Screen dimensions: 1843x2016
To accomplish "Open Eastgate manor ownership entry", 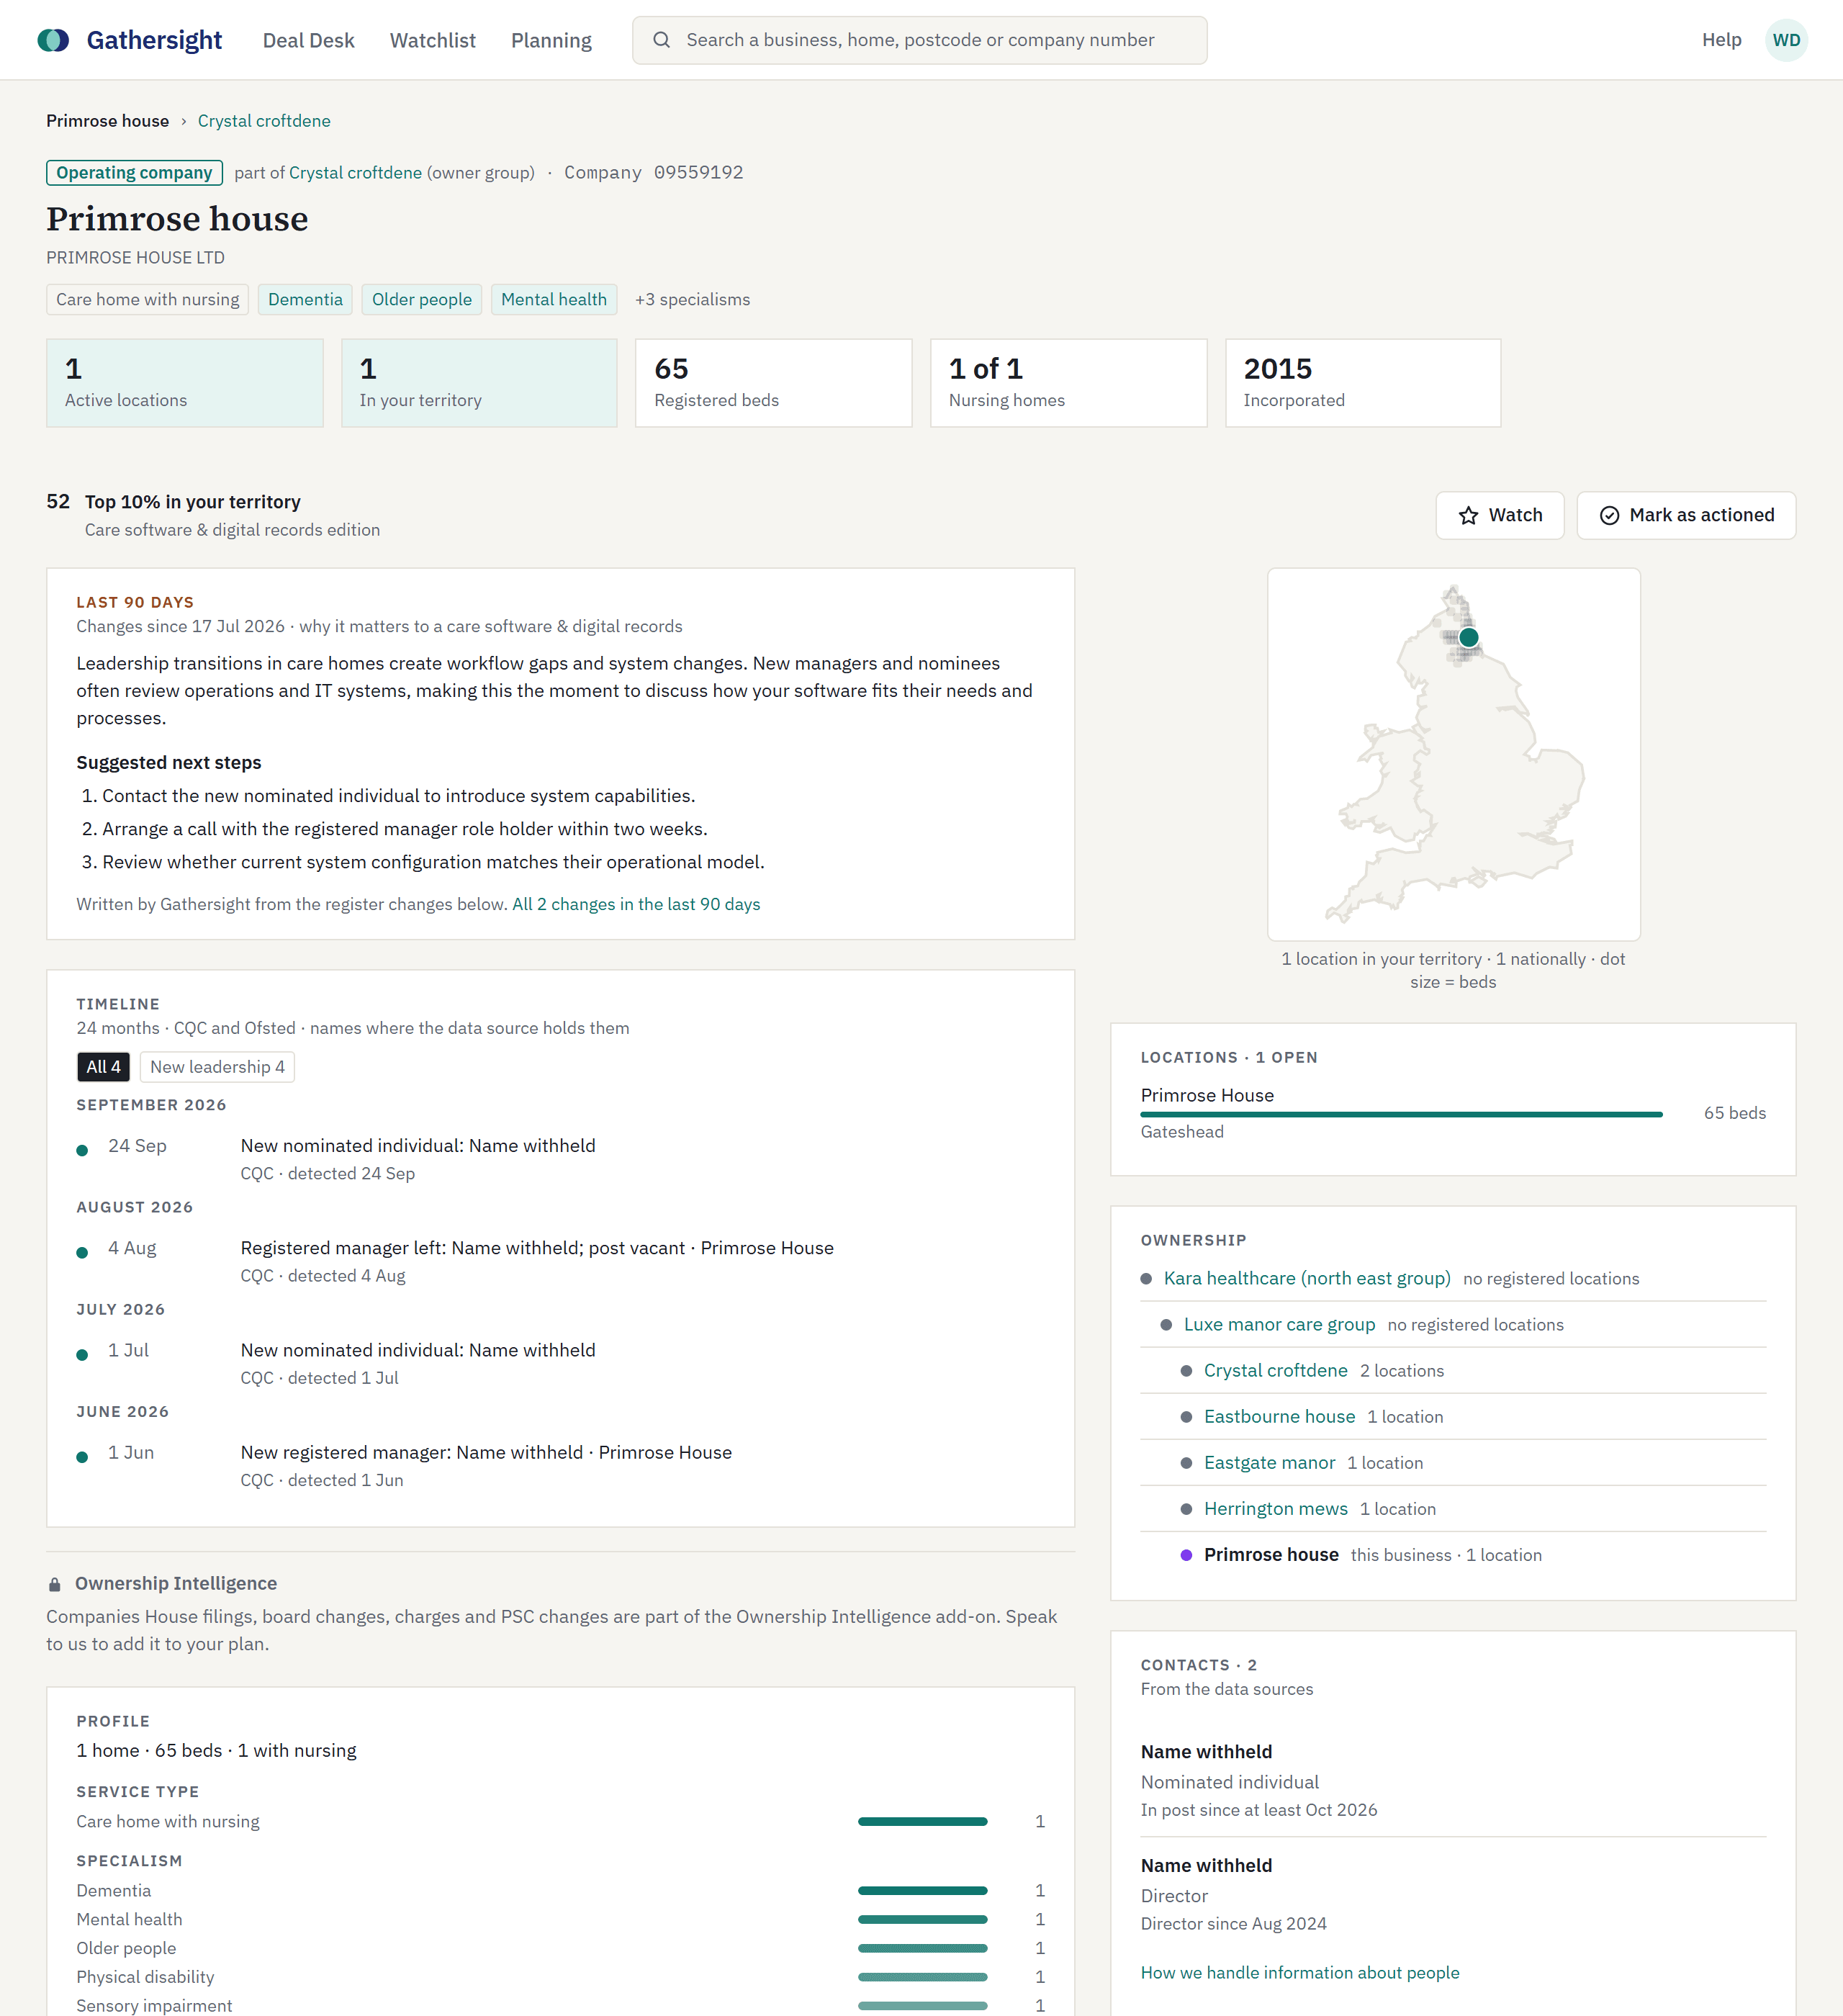I will coord(1269,1462).
